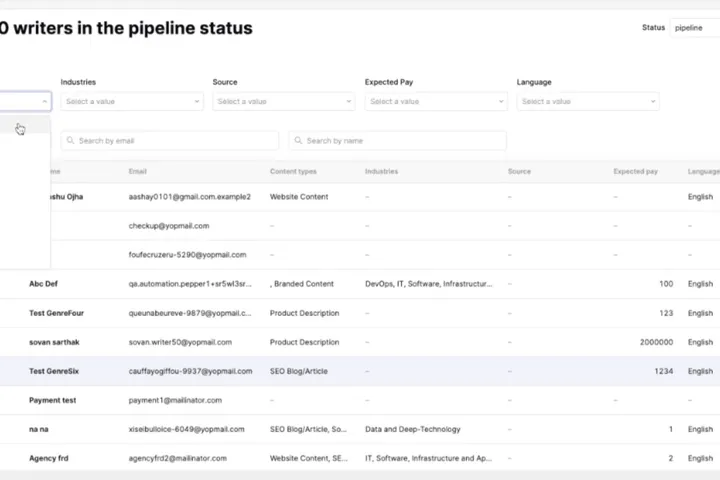Open writer row Test GenreSix
720x480 pixels.
pyautogui.click(x=360, y=371)
